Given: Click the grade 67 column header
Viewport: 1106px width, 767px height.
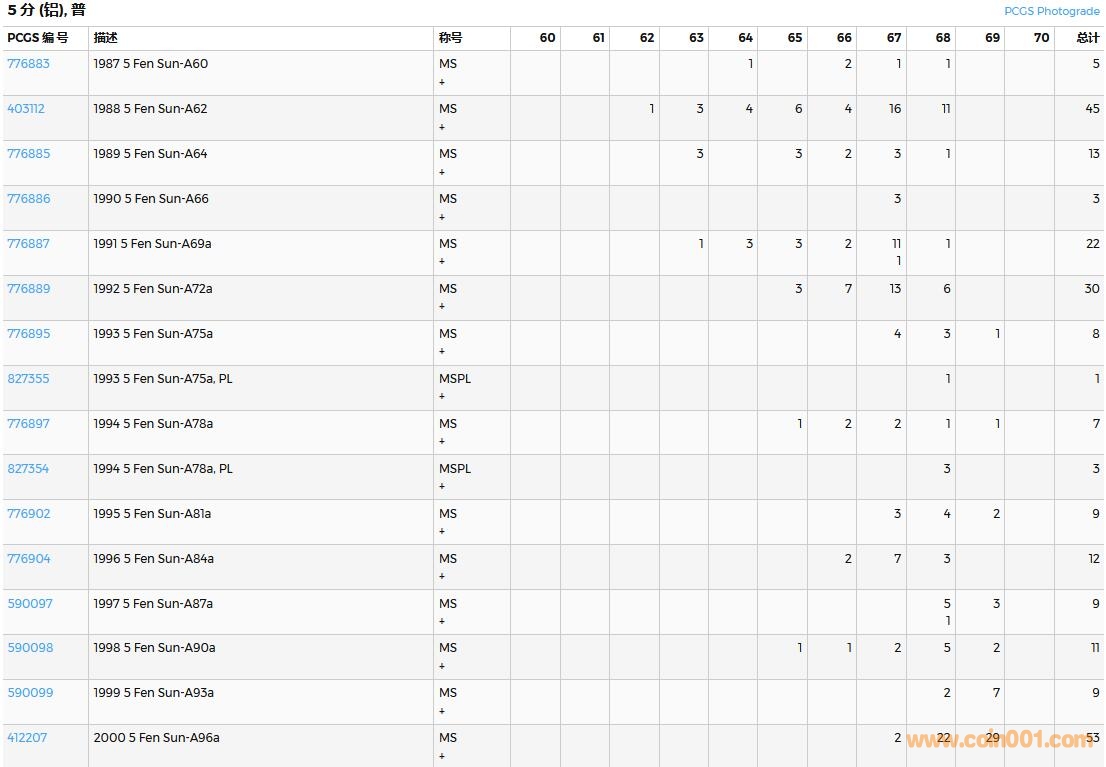Looking at the screenshot, I should click(x=893, y=38).
